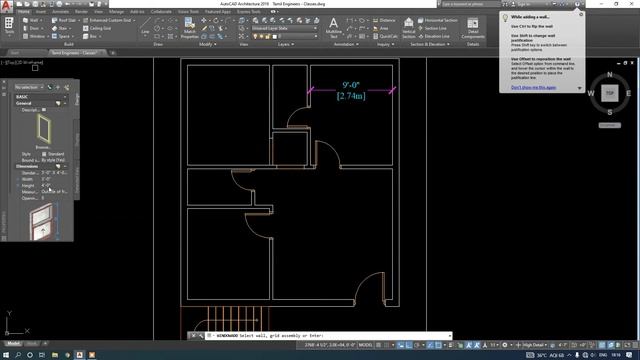Open File Explorer from taskbar

(x=54, y=355)
